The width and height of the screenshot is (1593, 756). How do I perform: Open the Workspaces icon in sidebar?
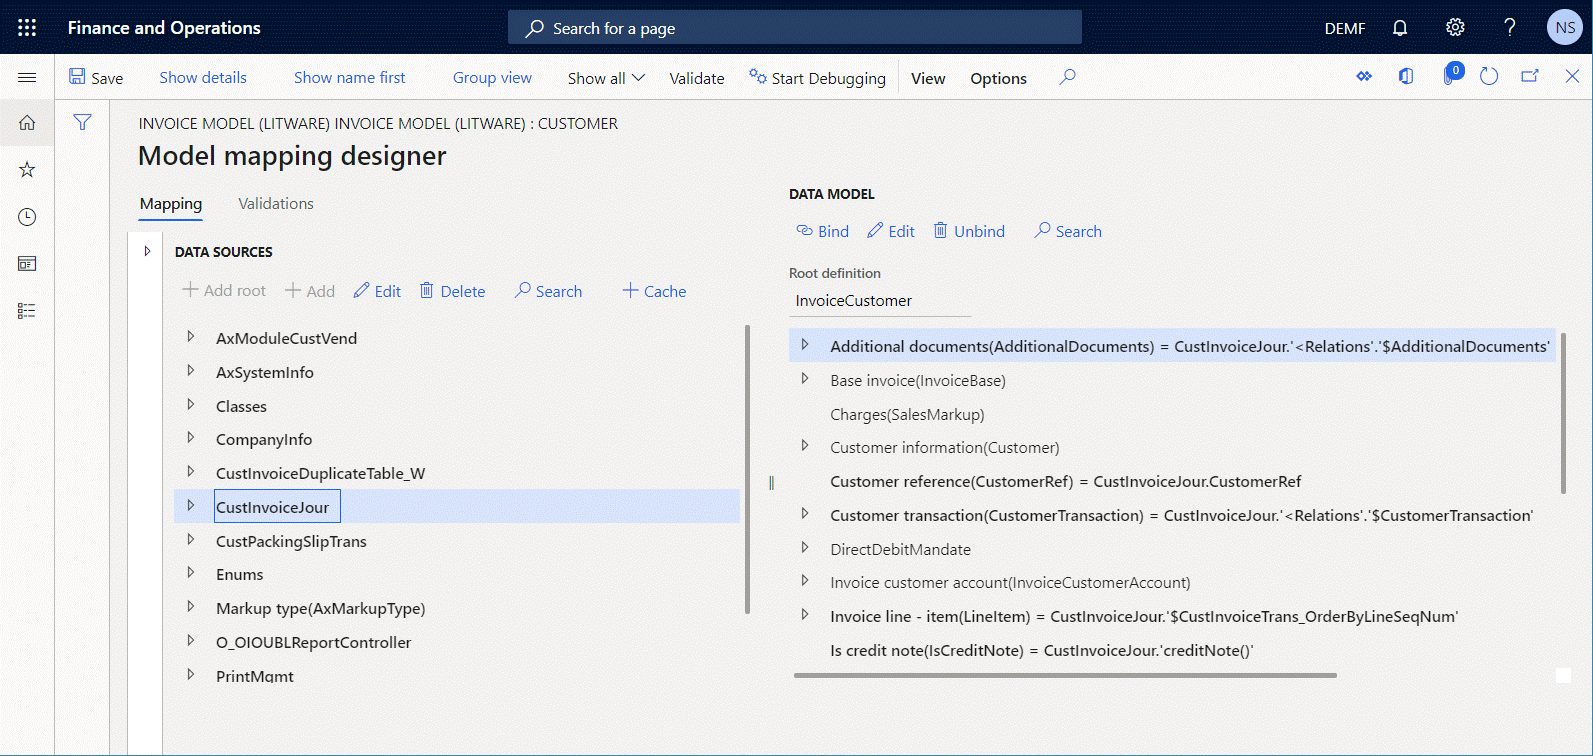27,264
